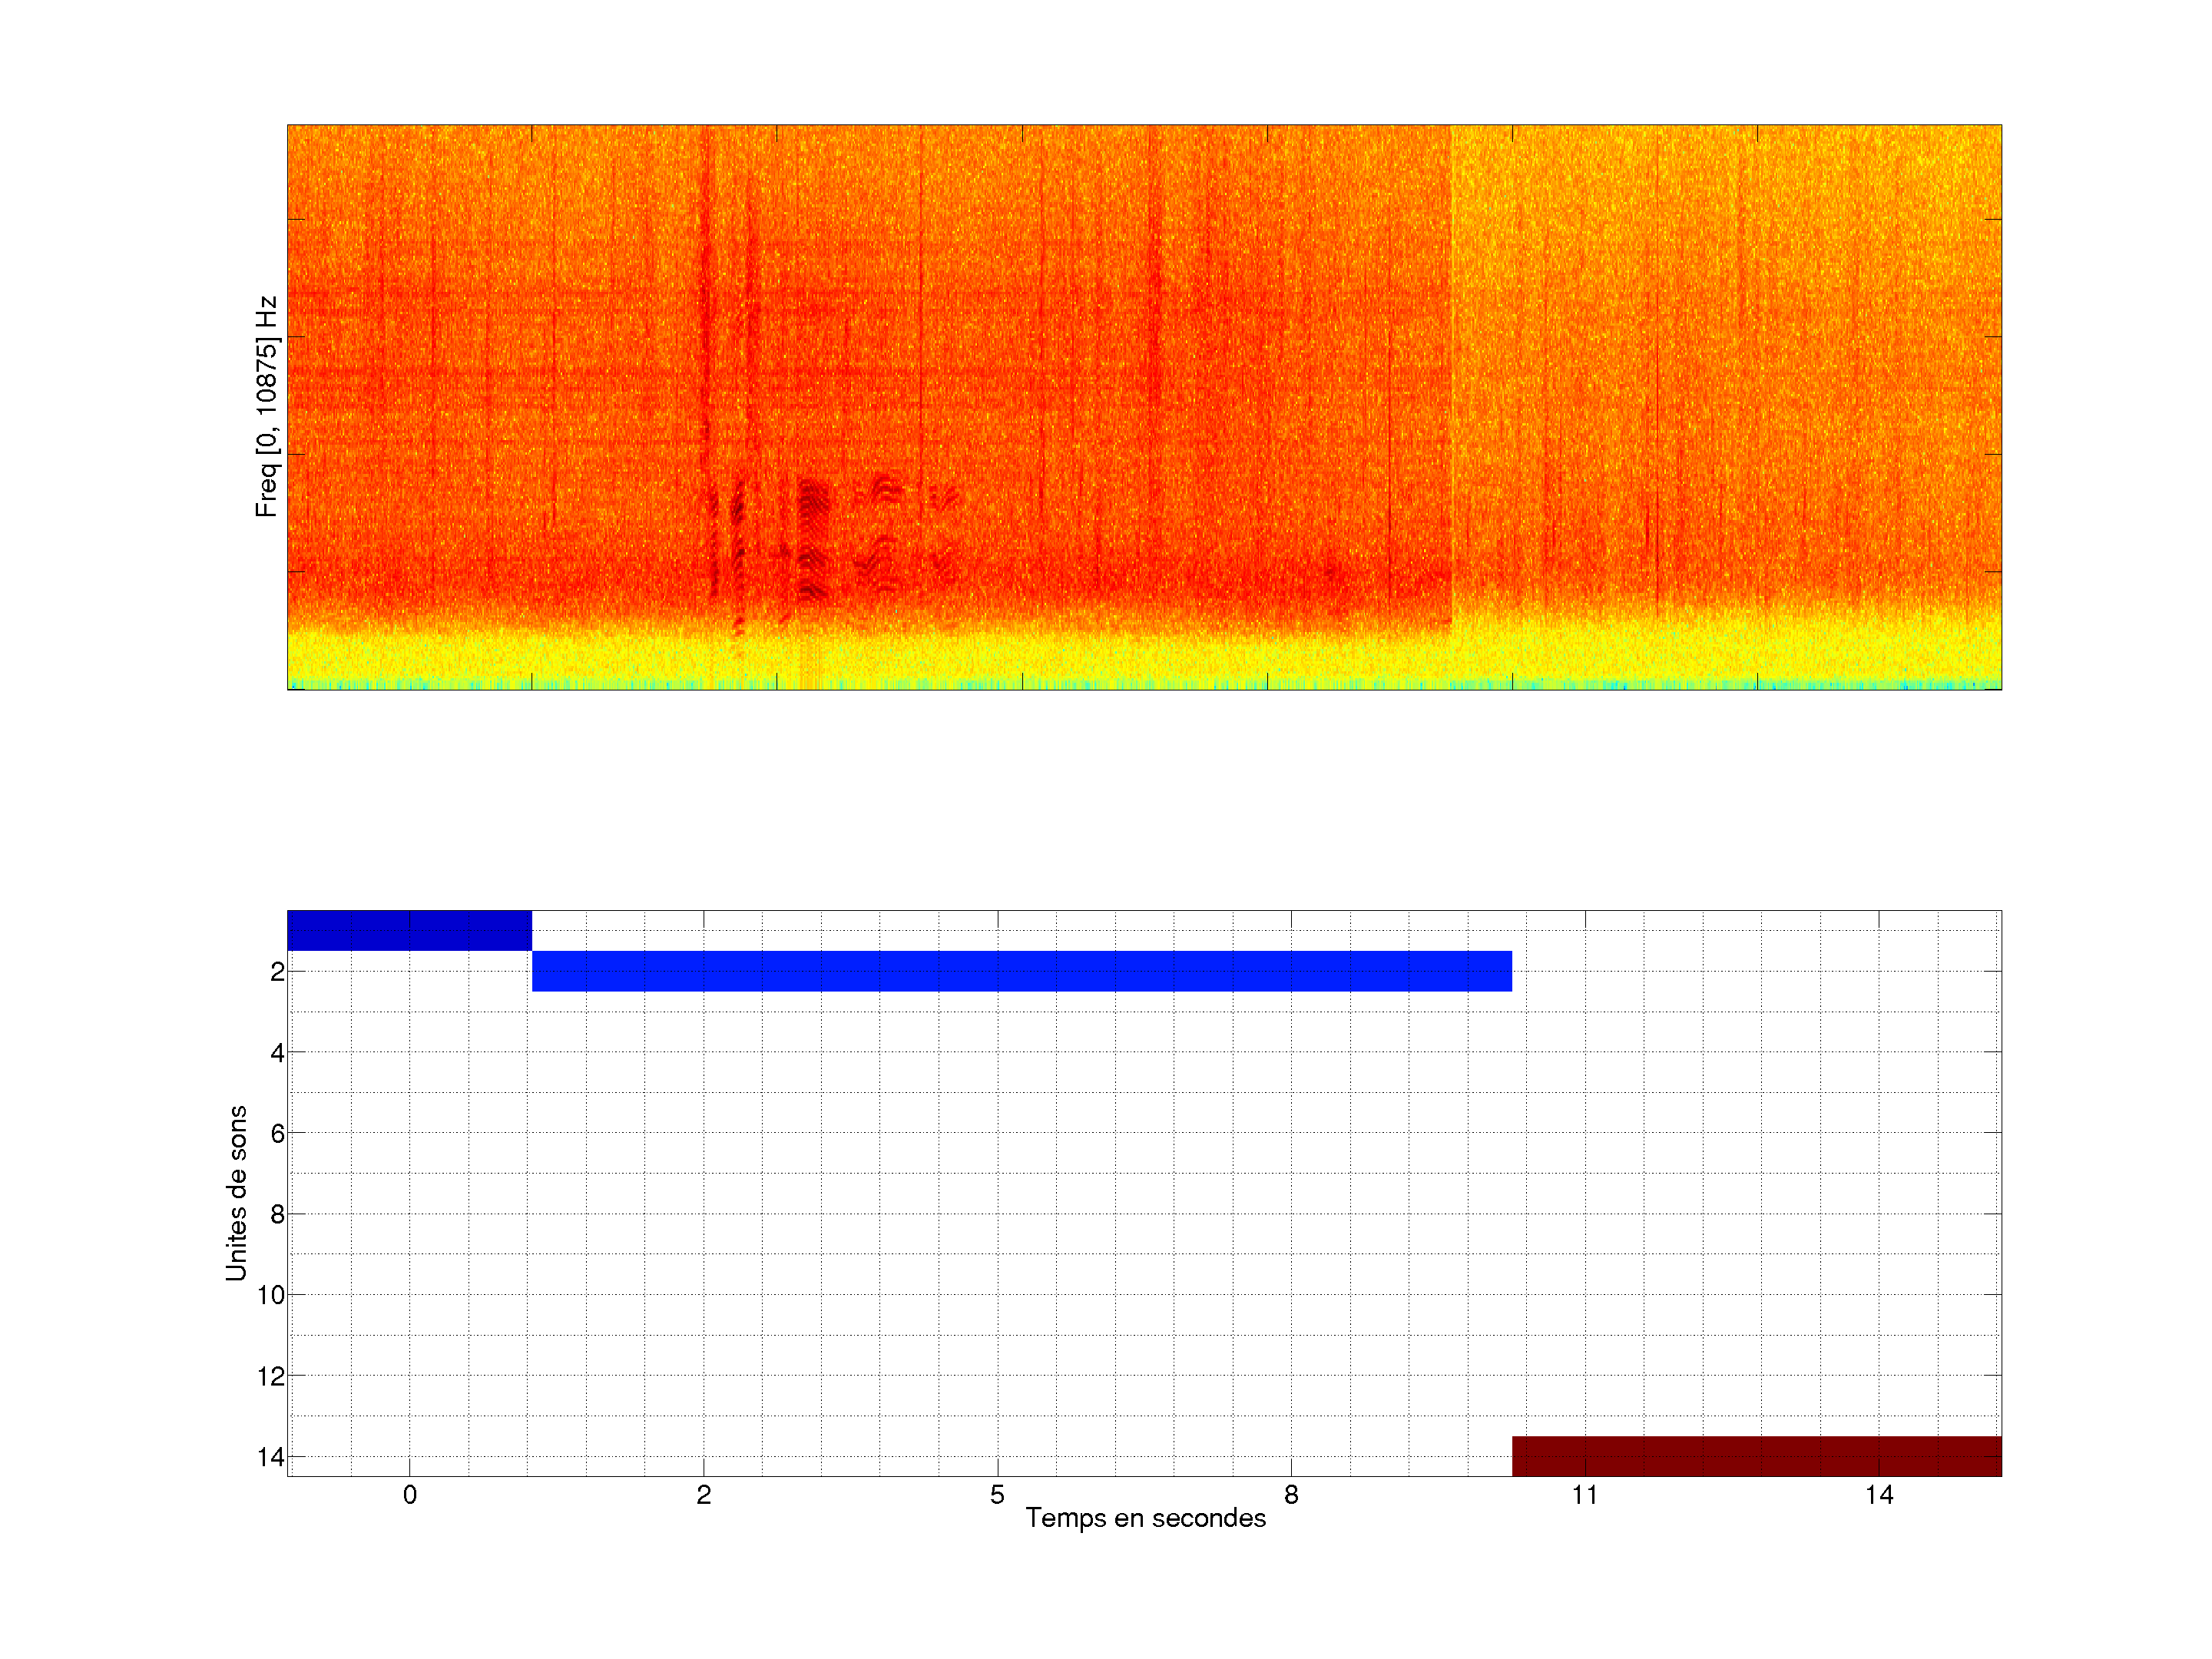Screen dimensions: 2212x1659
Task: Click y-axis tick label 8
Action: pyautogui.click(x=277, y=1215)
